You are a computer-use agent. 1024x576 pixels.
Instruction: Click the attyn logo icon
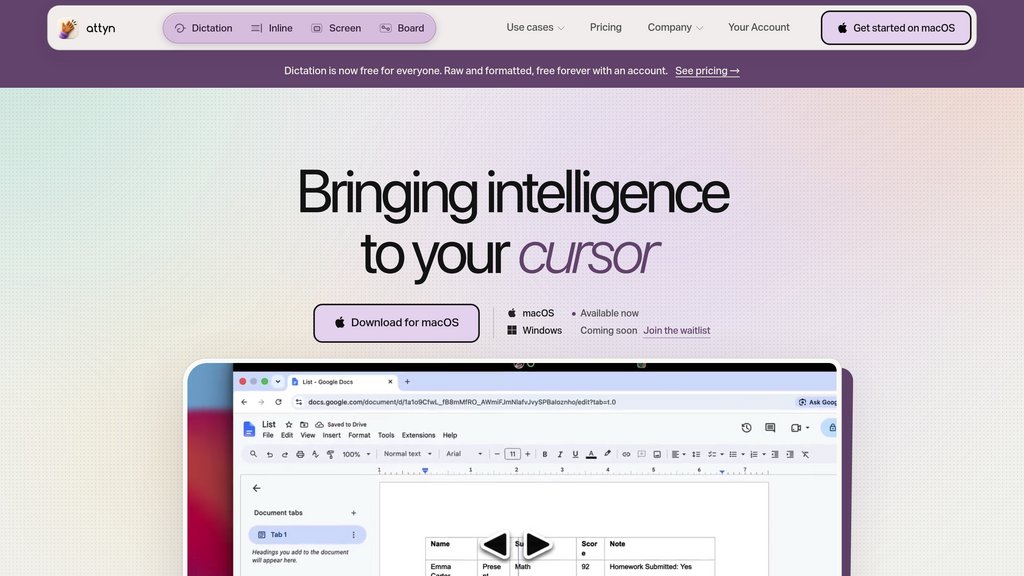[x=68, y=28]
